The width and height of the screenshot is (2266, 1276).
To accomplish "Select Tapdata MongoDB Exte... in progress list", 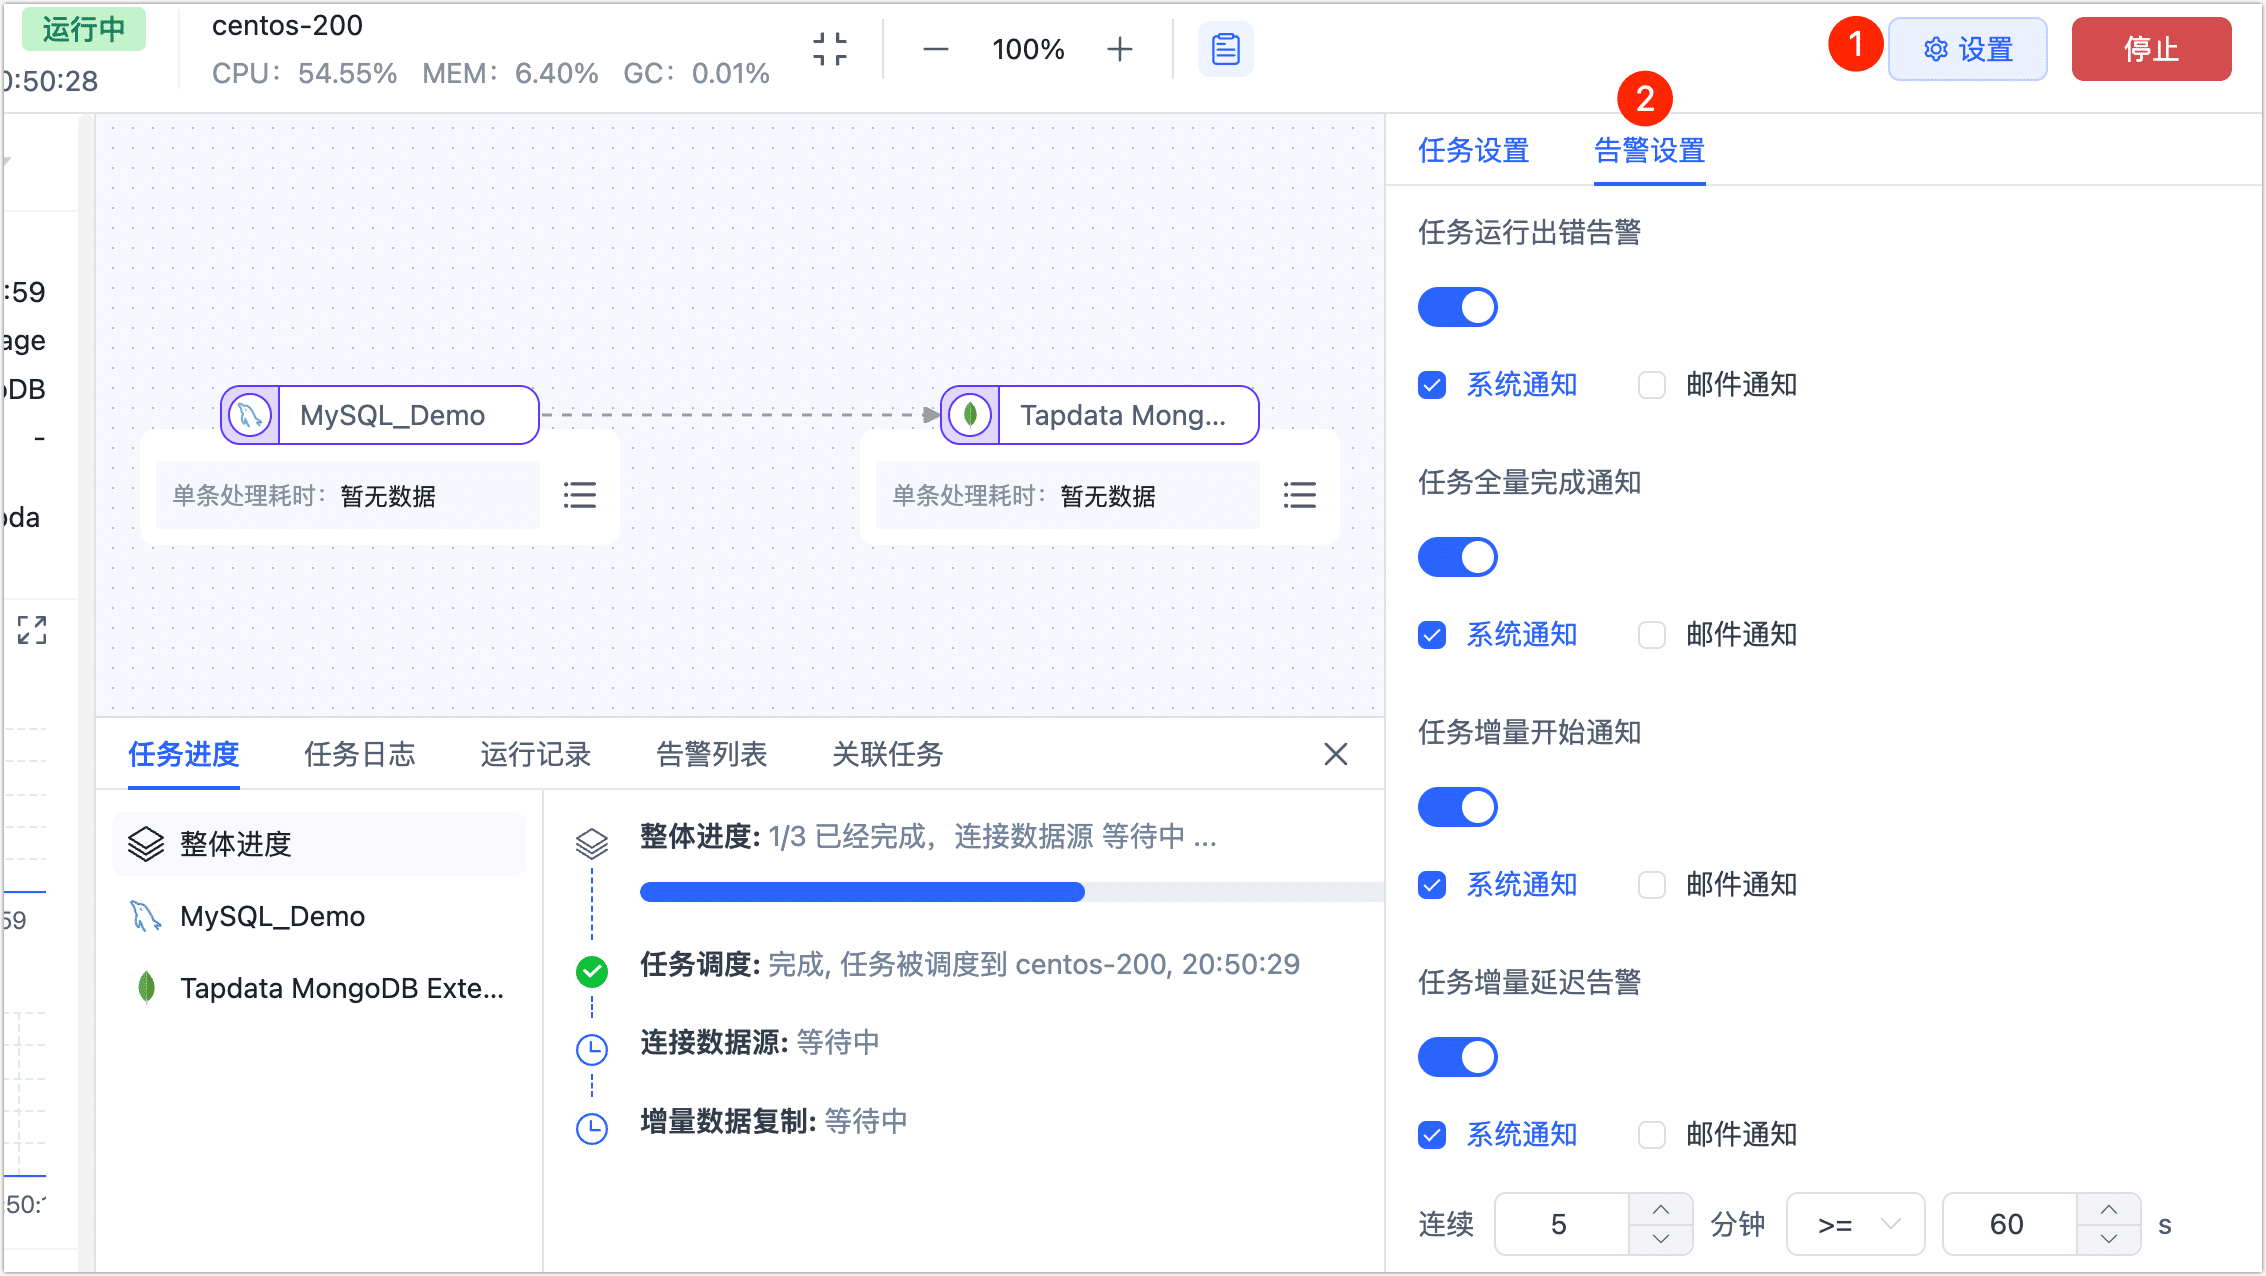I will (320, 988).
